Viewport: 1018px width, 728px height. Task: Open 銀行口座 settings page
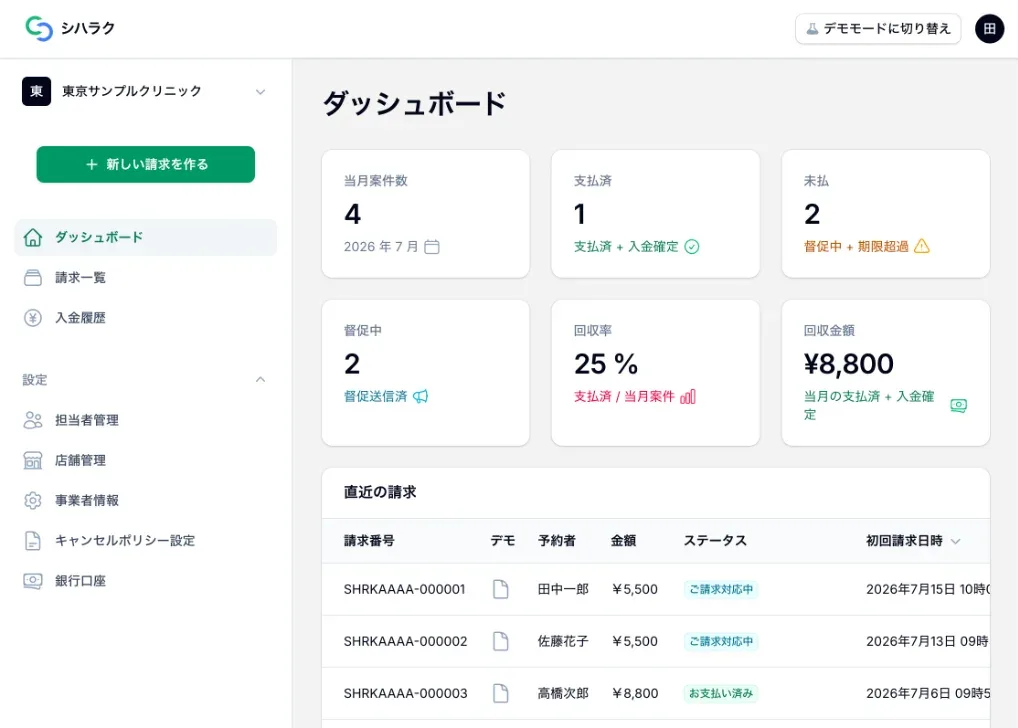[145, 581]
